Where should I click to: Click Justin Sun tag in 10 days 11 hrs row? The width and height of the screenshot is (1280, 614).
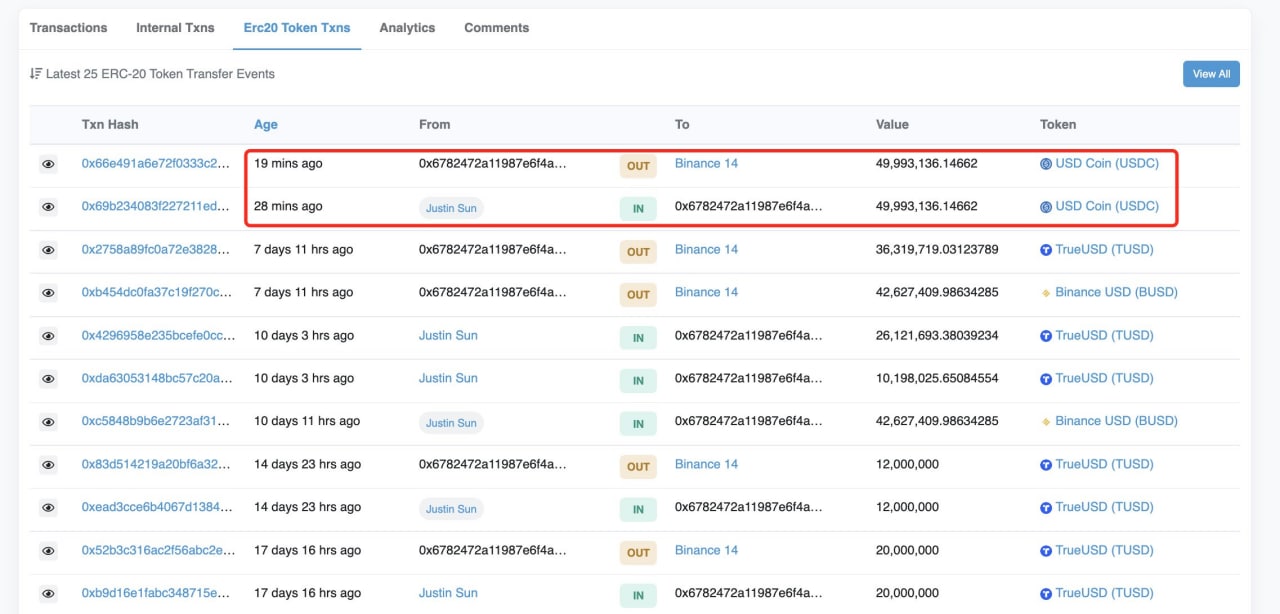451,423
